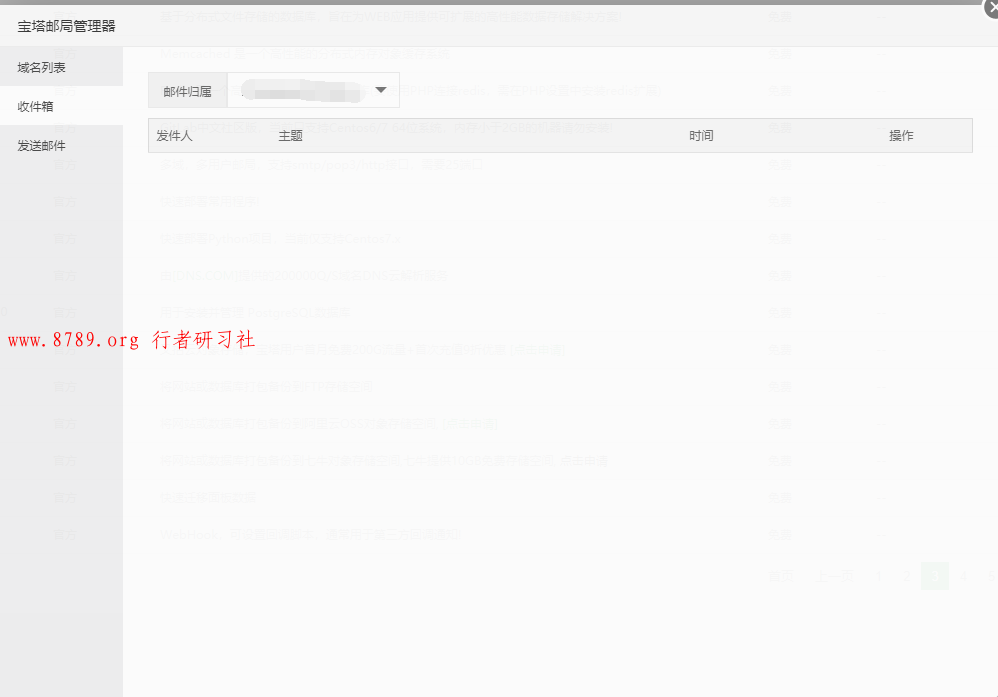Expand the 邮件归属 dropdown arrow
Screen dimensions: 998x697
click(x=381, y=90)
